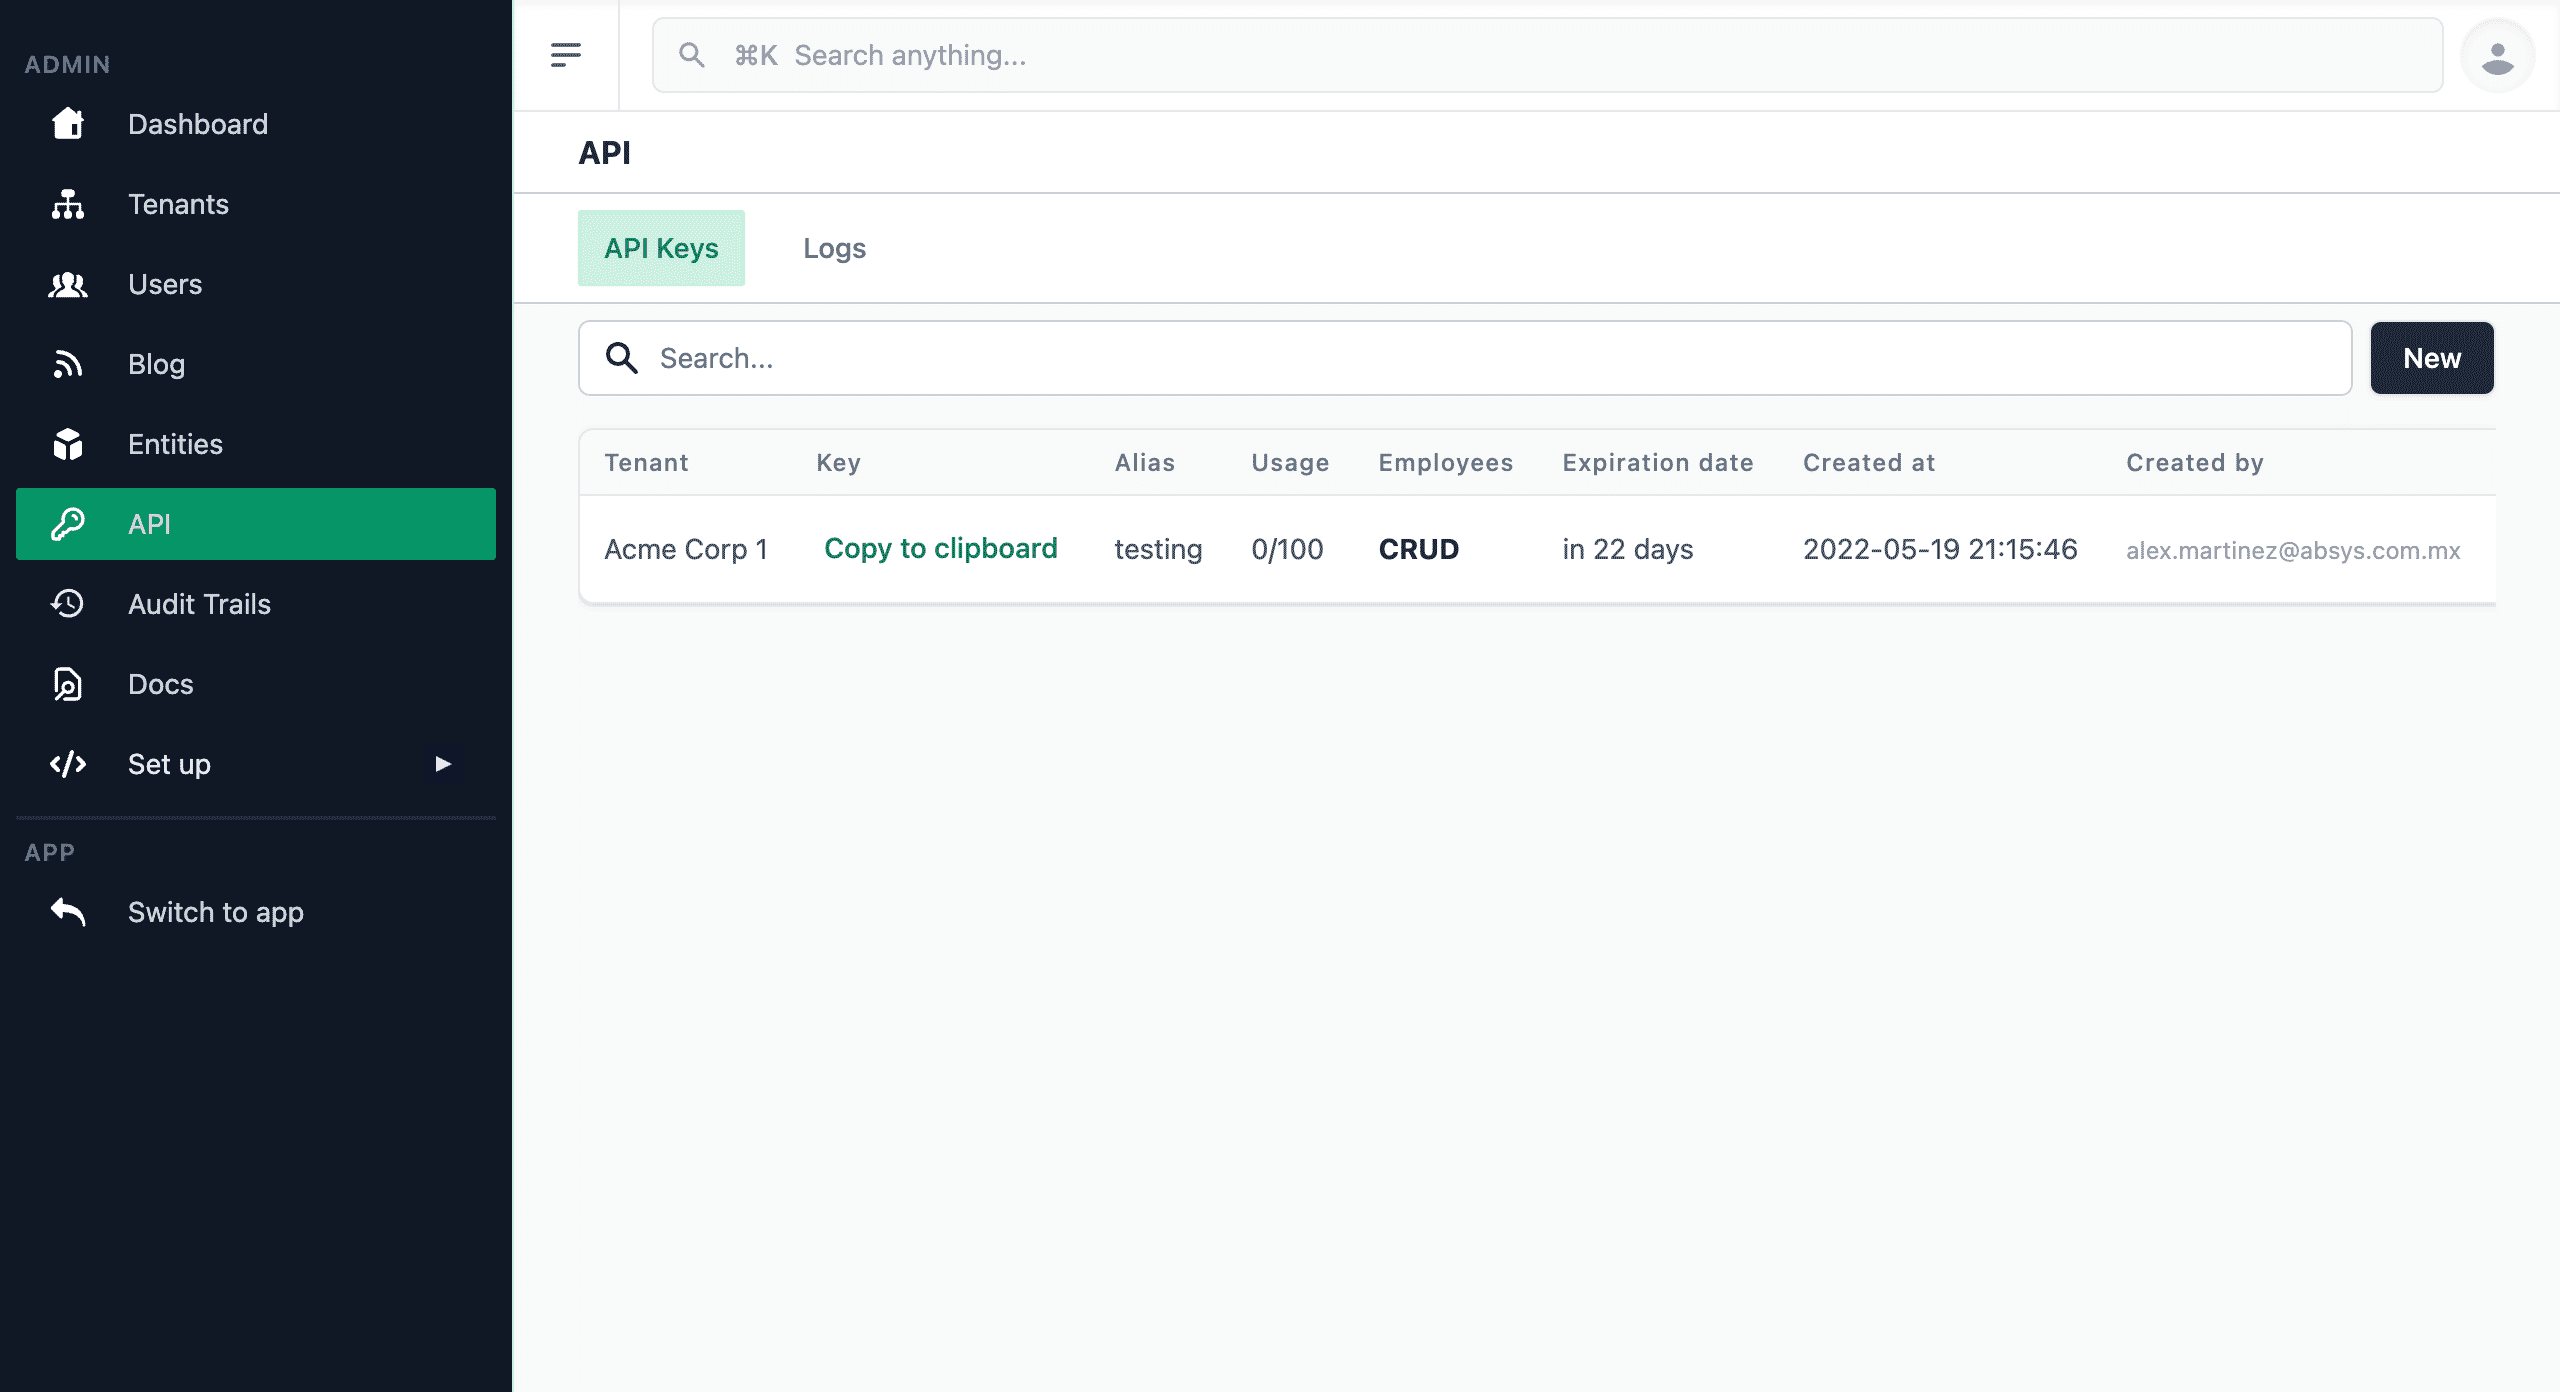Switch to the API Keys tab
2560x1392 pixels.
661,248
